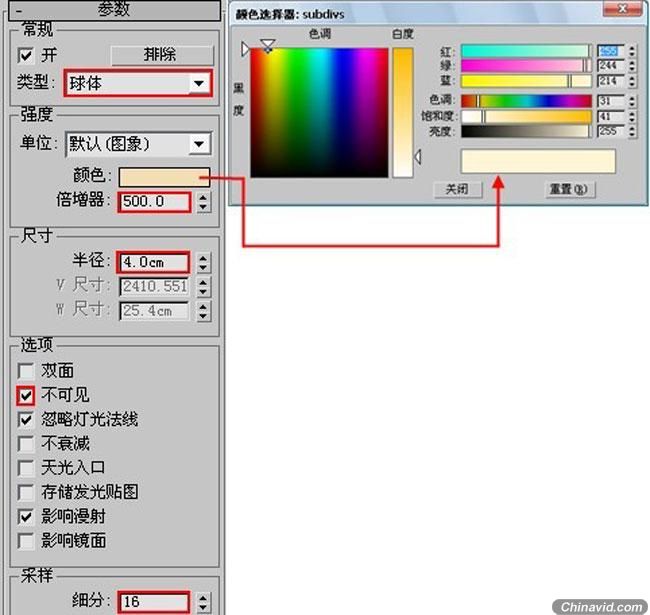Click the whiteness triangle marker beside the 白度 bar
Screen dimensions: 650x615
[x=418, y=157]
